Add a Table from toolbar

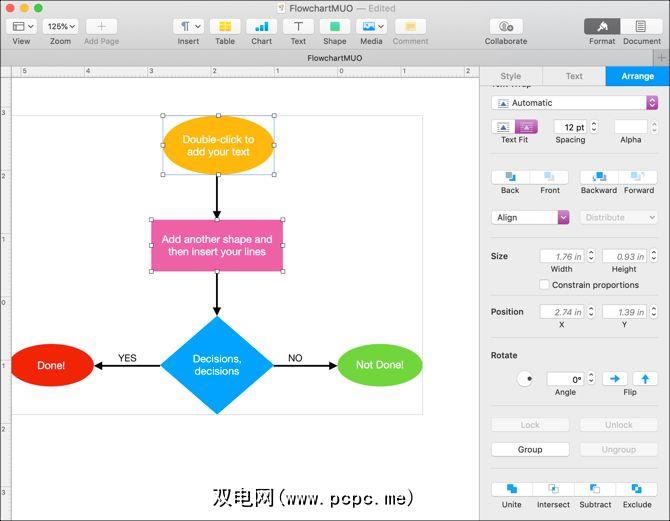pos(225,26)
